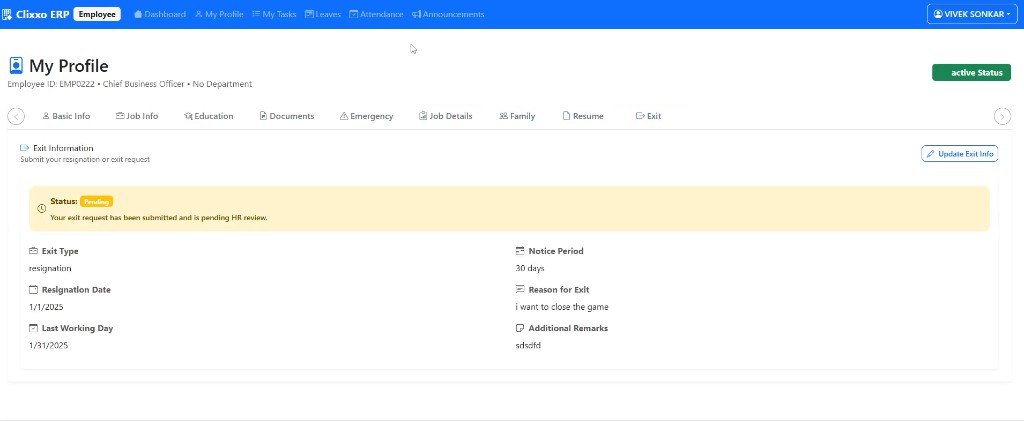Click the Additional Remarks note icon
The width and height of the screenshot is (1024, 421).
pyautogui.click(x=520, y=328)
